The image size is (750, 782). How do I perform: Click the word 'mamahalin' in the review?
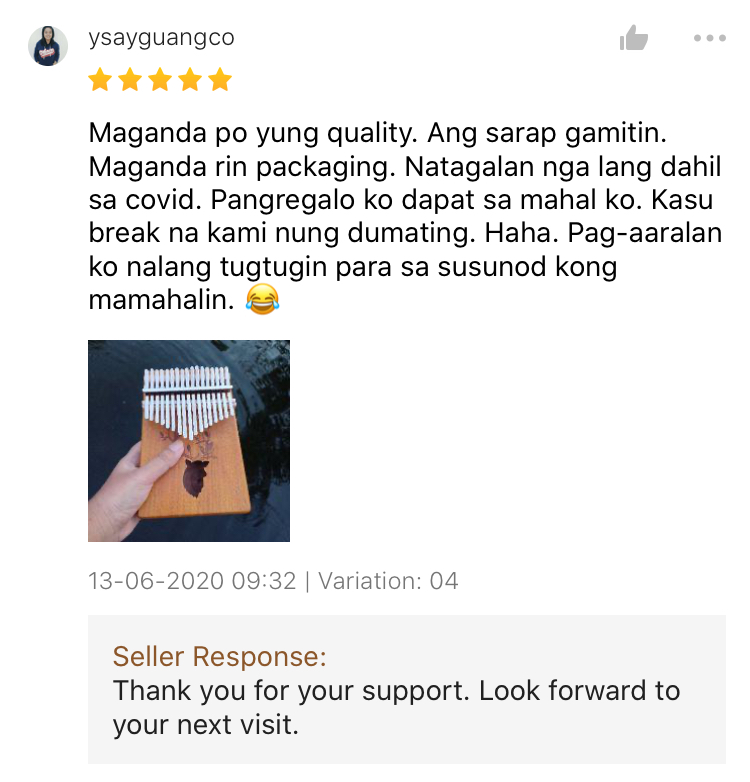(x=161, y=300)
